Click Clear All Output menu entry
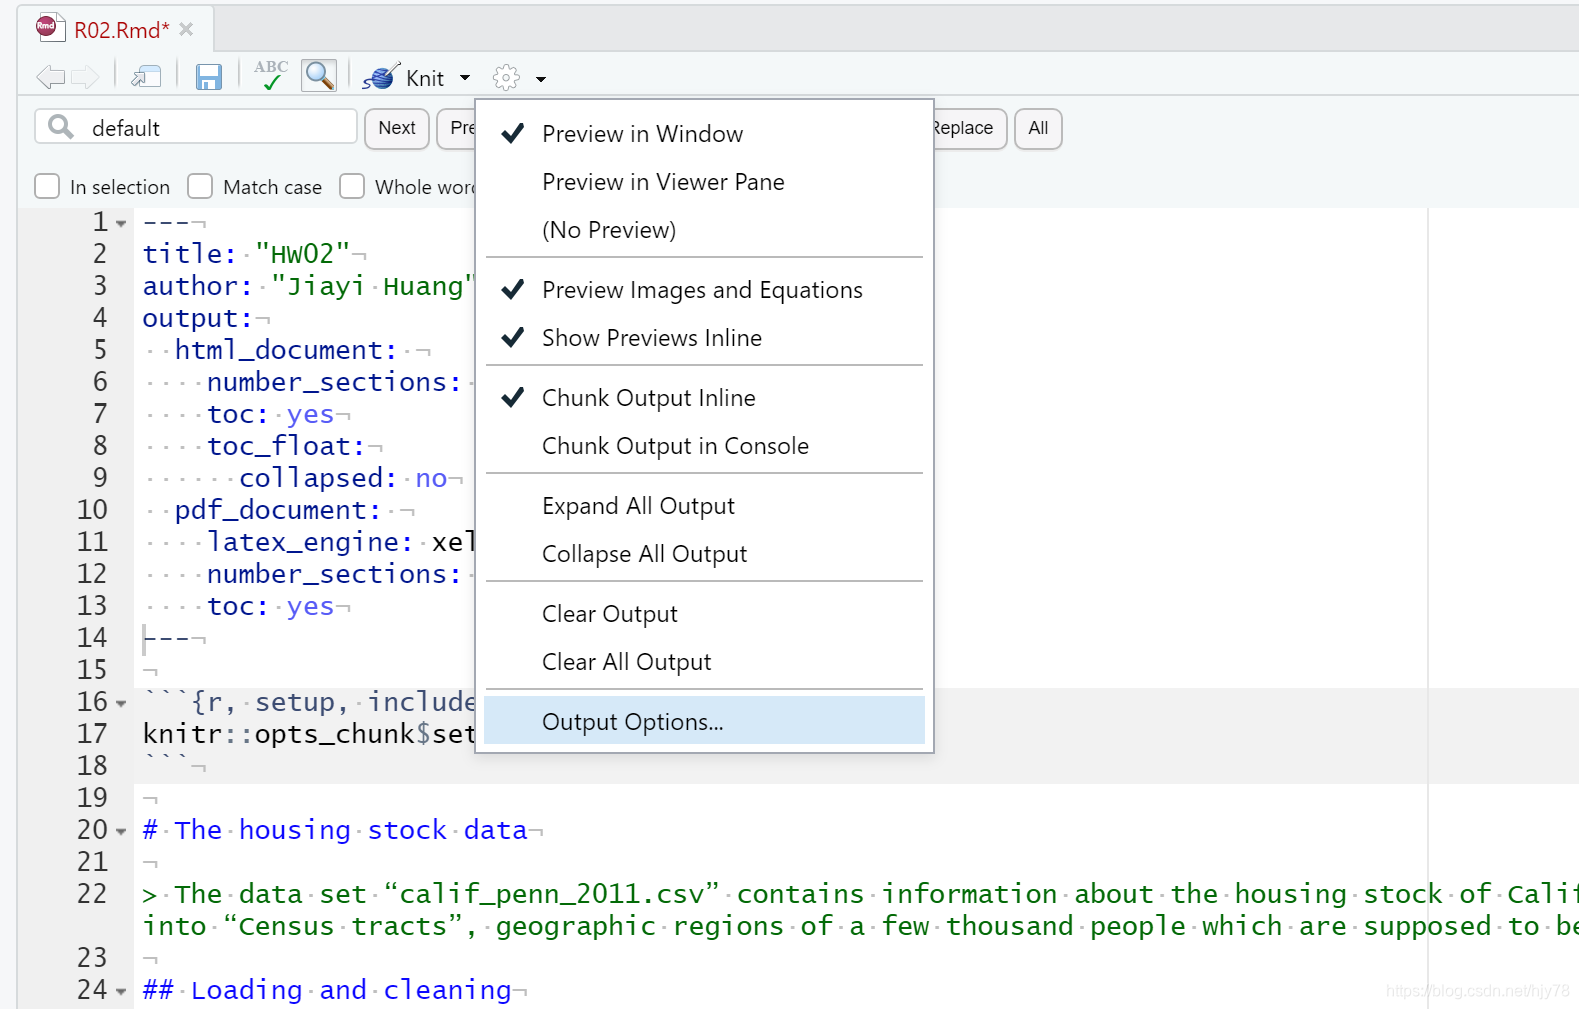The height and width of the screenshot is (1009, 1579). [x=704, y=662]
